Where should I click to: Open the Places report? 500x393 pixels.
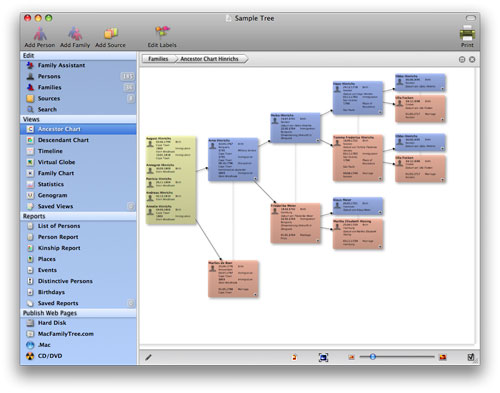tap(78, 259)
